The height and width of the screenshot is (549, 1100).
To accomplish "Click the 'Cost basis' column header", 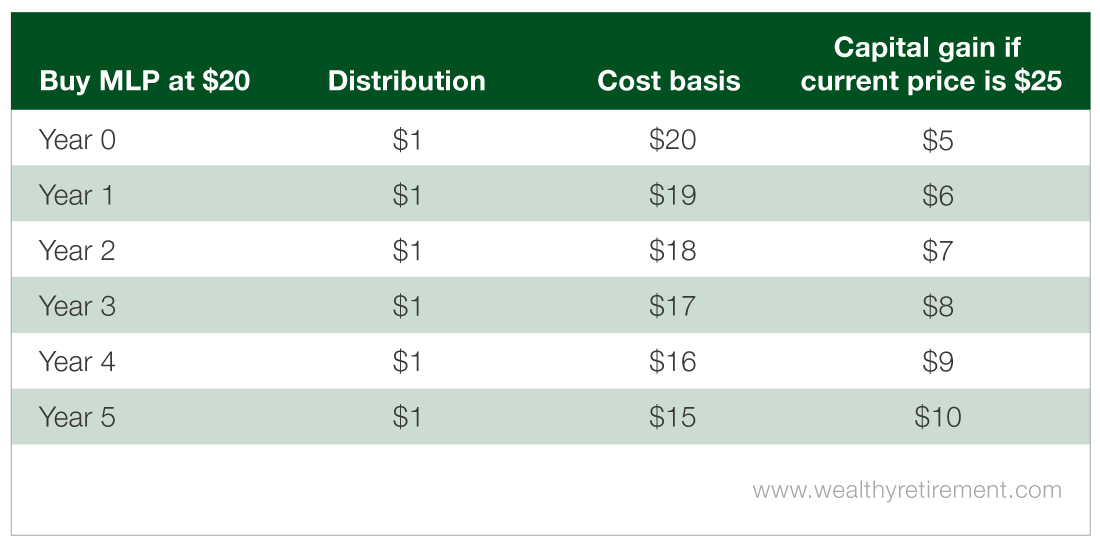I will (669, 81).
